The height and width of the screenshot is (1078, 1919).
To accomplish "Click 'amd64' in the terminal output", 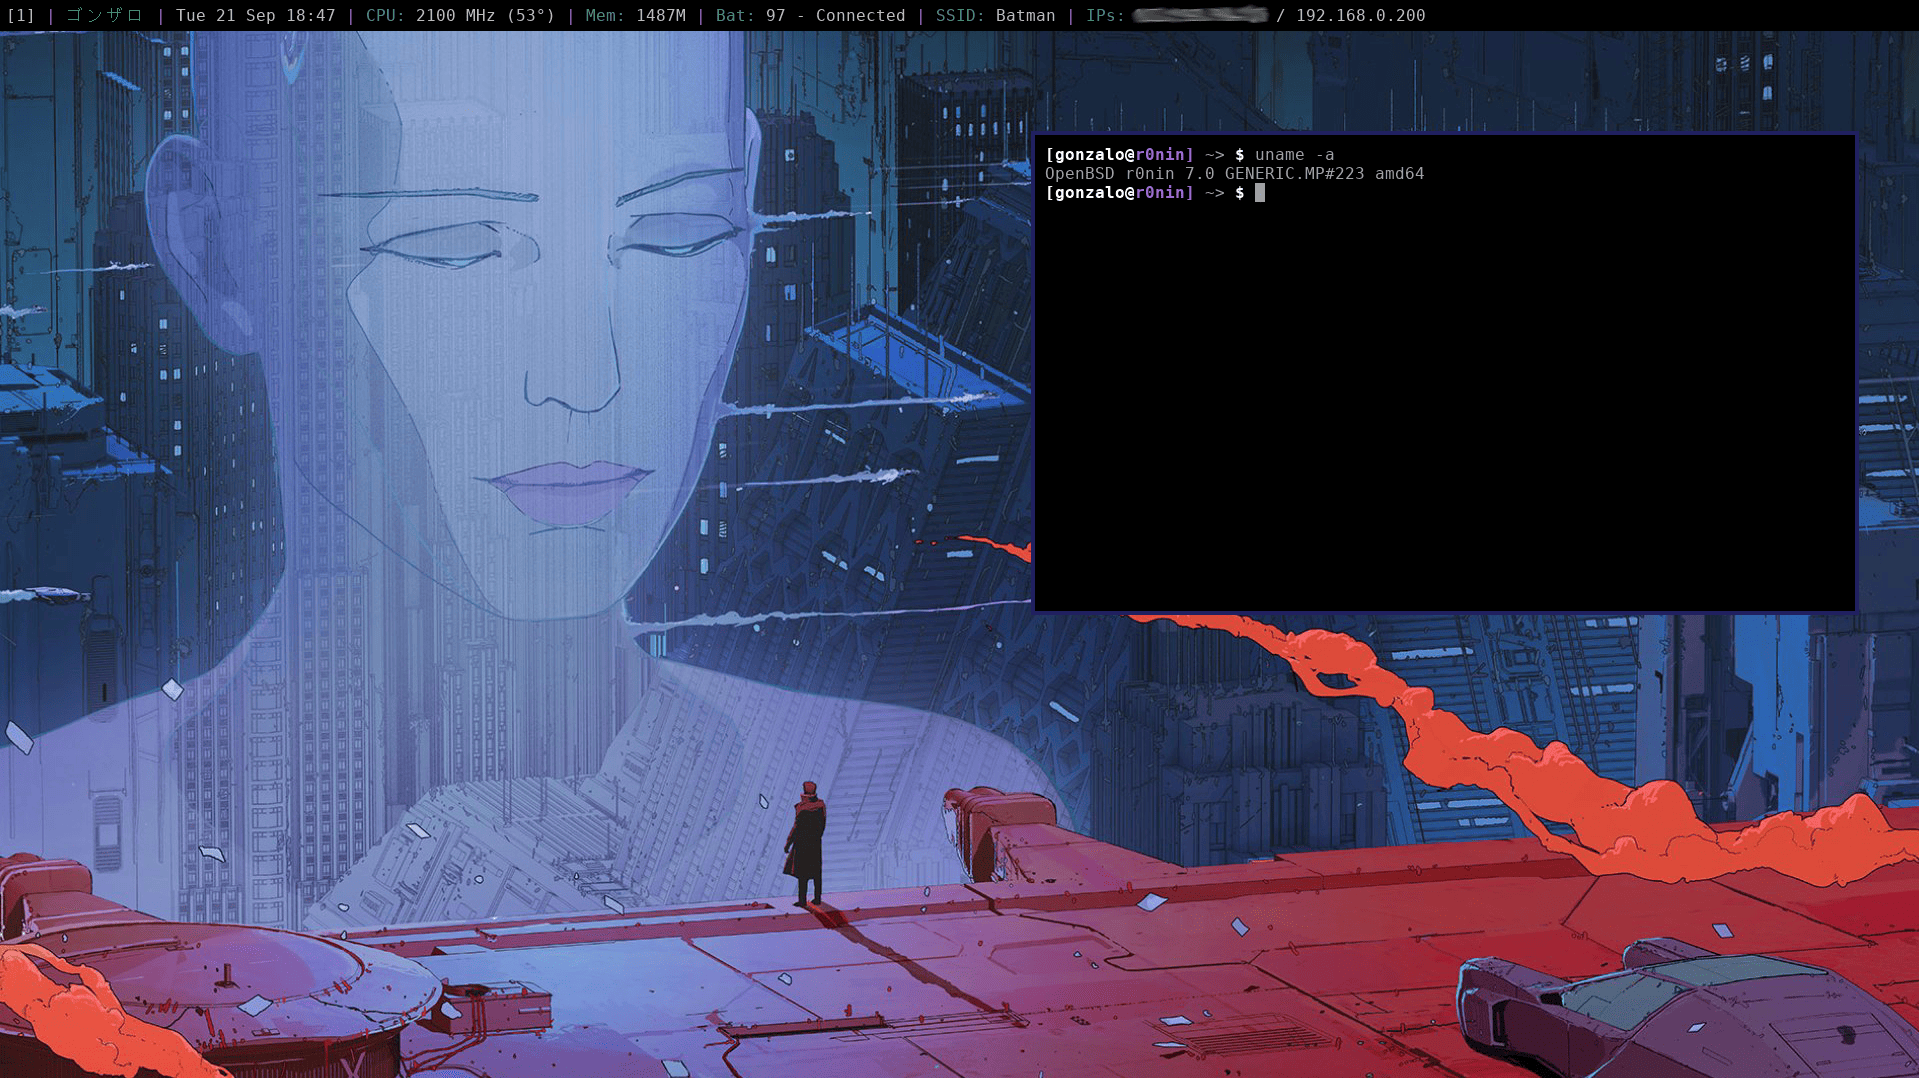I will (1399, 173).
